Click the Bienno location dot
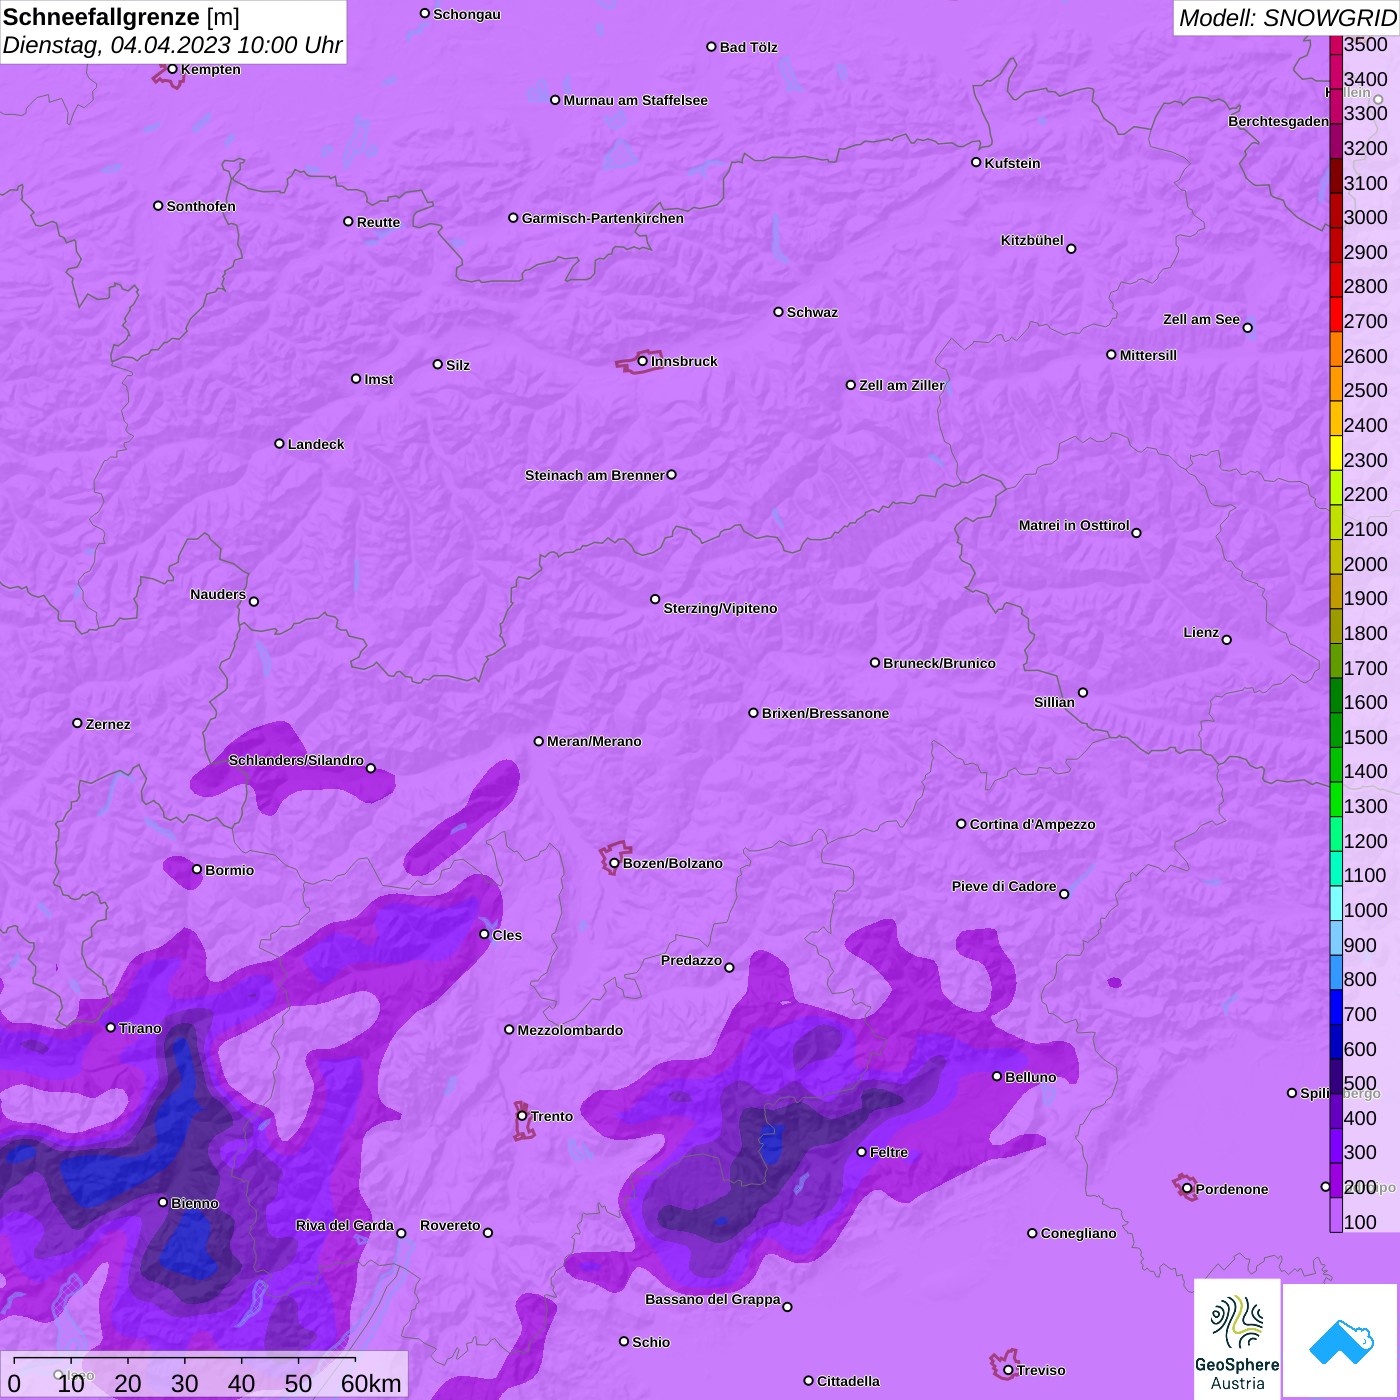 click(x=163, y=1202)
